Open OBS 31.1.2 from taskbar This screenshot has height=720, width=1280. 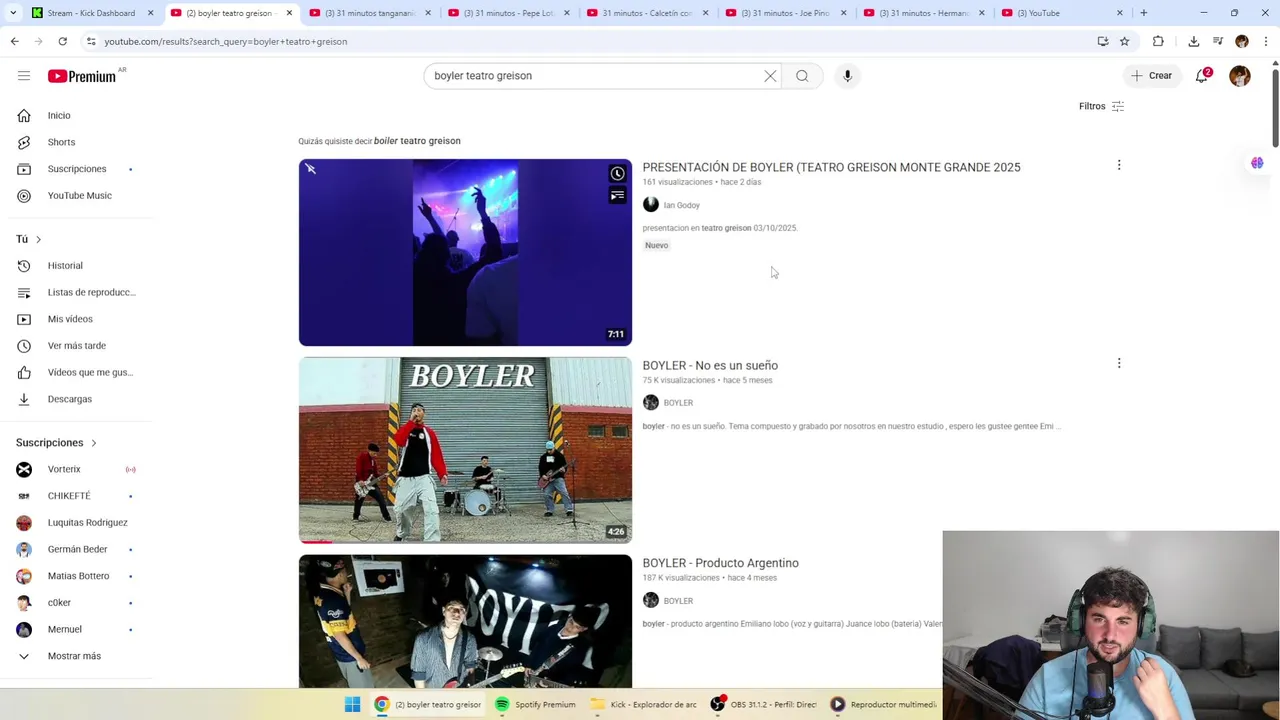pyautogui.click(x=763, y=705)
